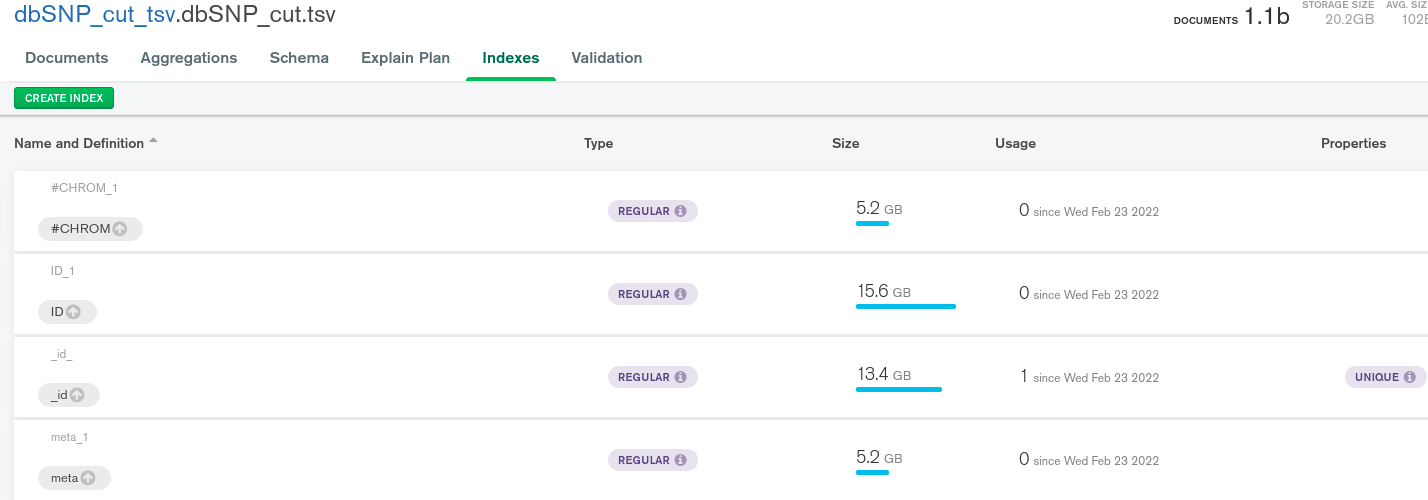Click the ascending arrow icon on _id field
Image resolution: width=1428 pixels, height=500 pixels.
77,395
